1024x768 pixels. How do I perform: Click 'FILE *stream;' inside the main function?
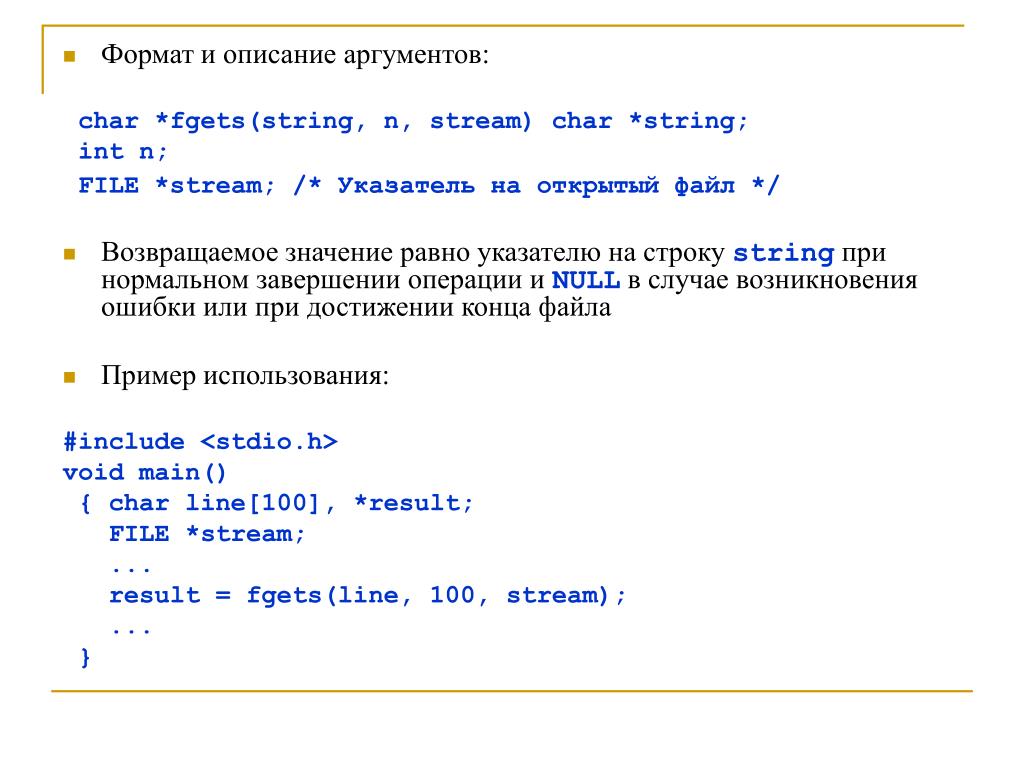tap(207, 534)
